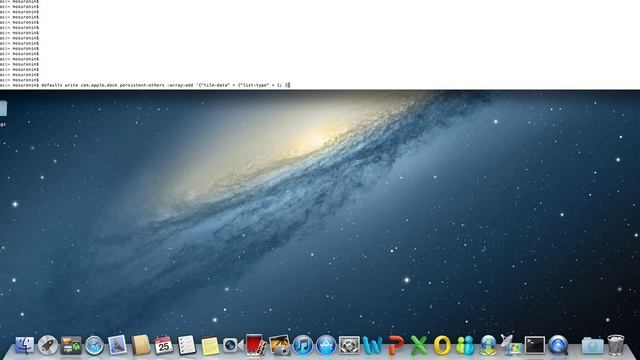This screenshot has height=360, width=640.
Task: Launch Microsoft Excel X icon
Action: tap(419, 345)
